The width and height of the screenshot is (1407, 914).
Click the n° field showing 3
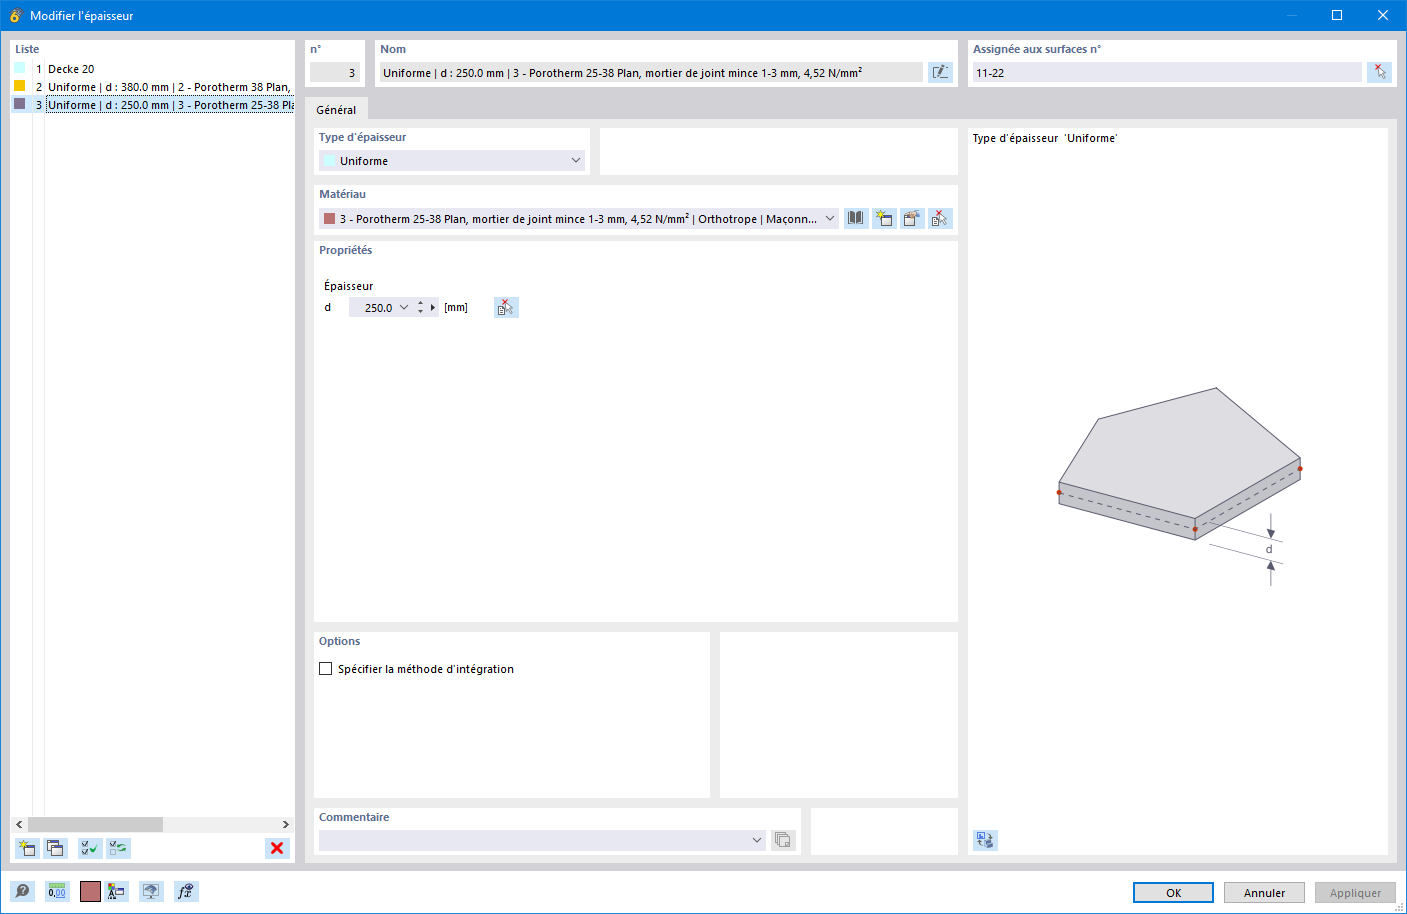click(x=334, y=72)
